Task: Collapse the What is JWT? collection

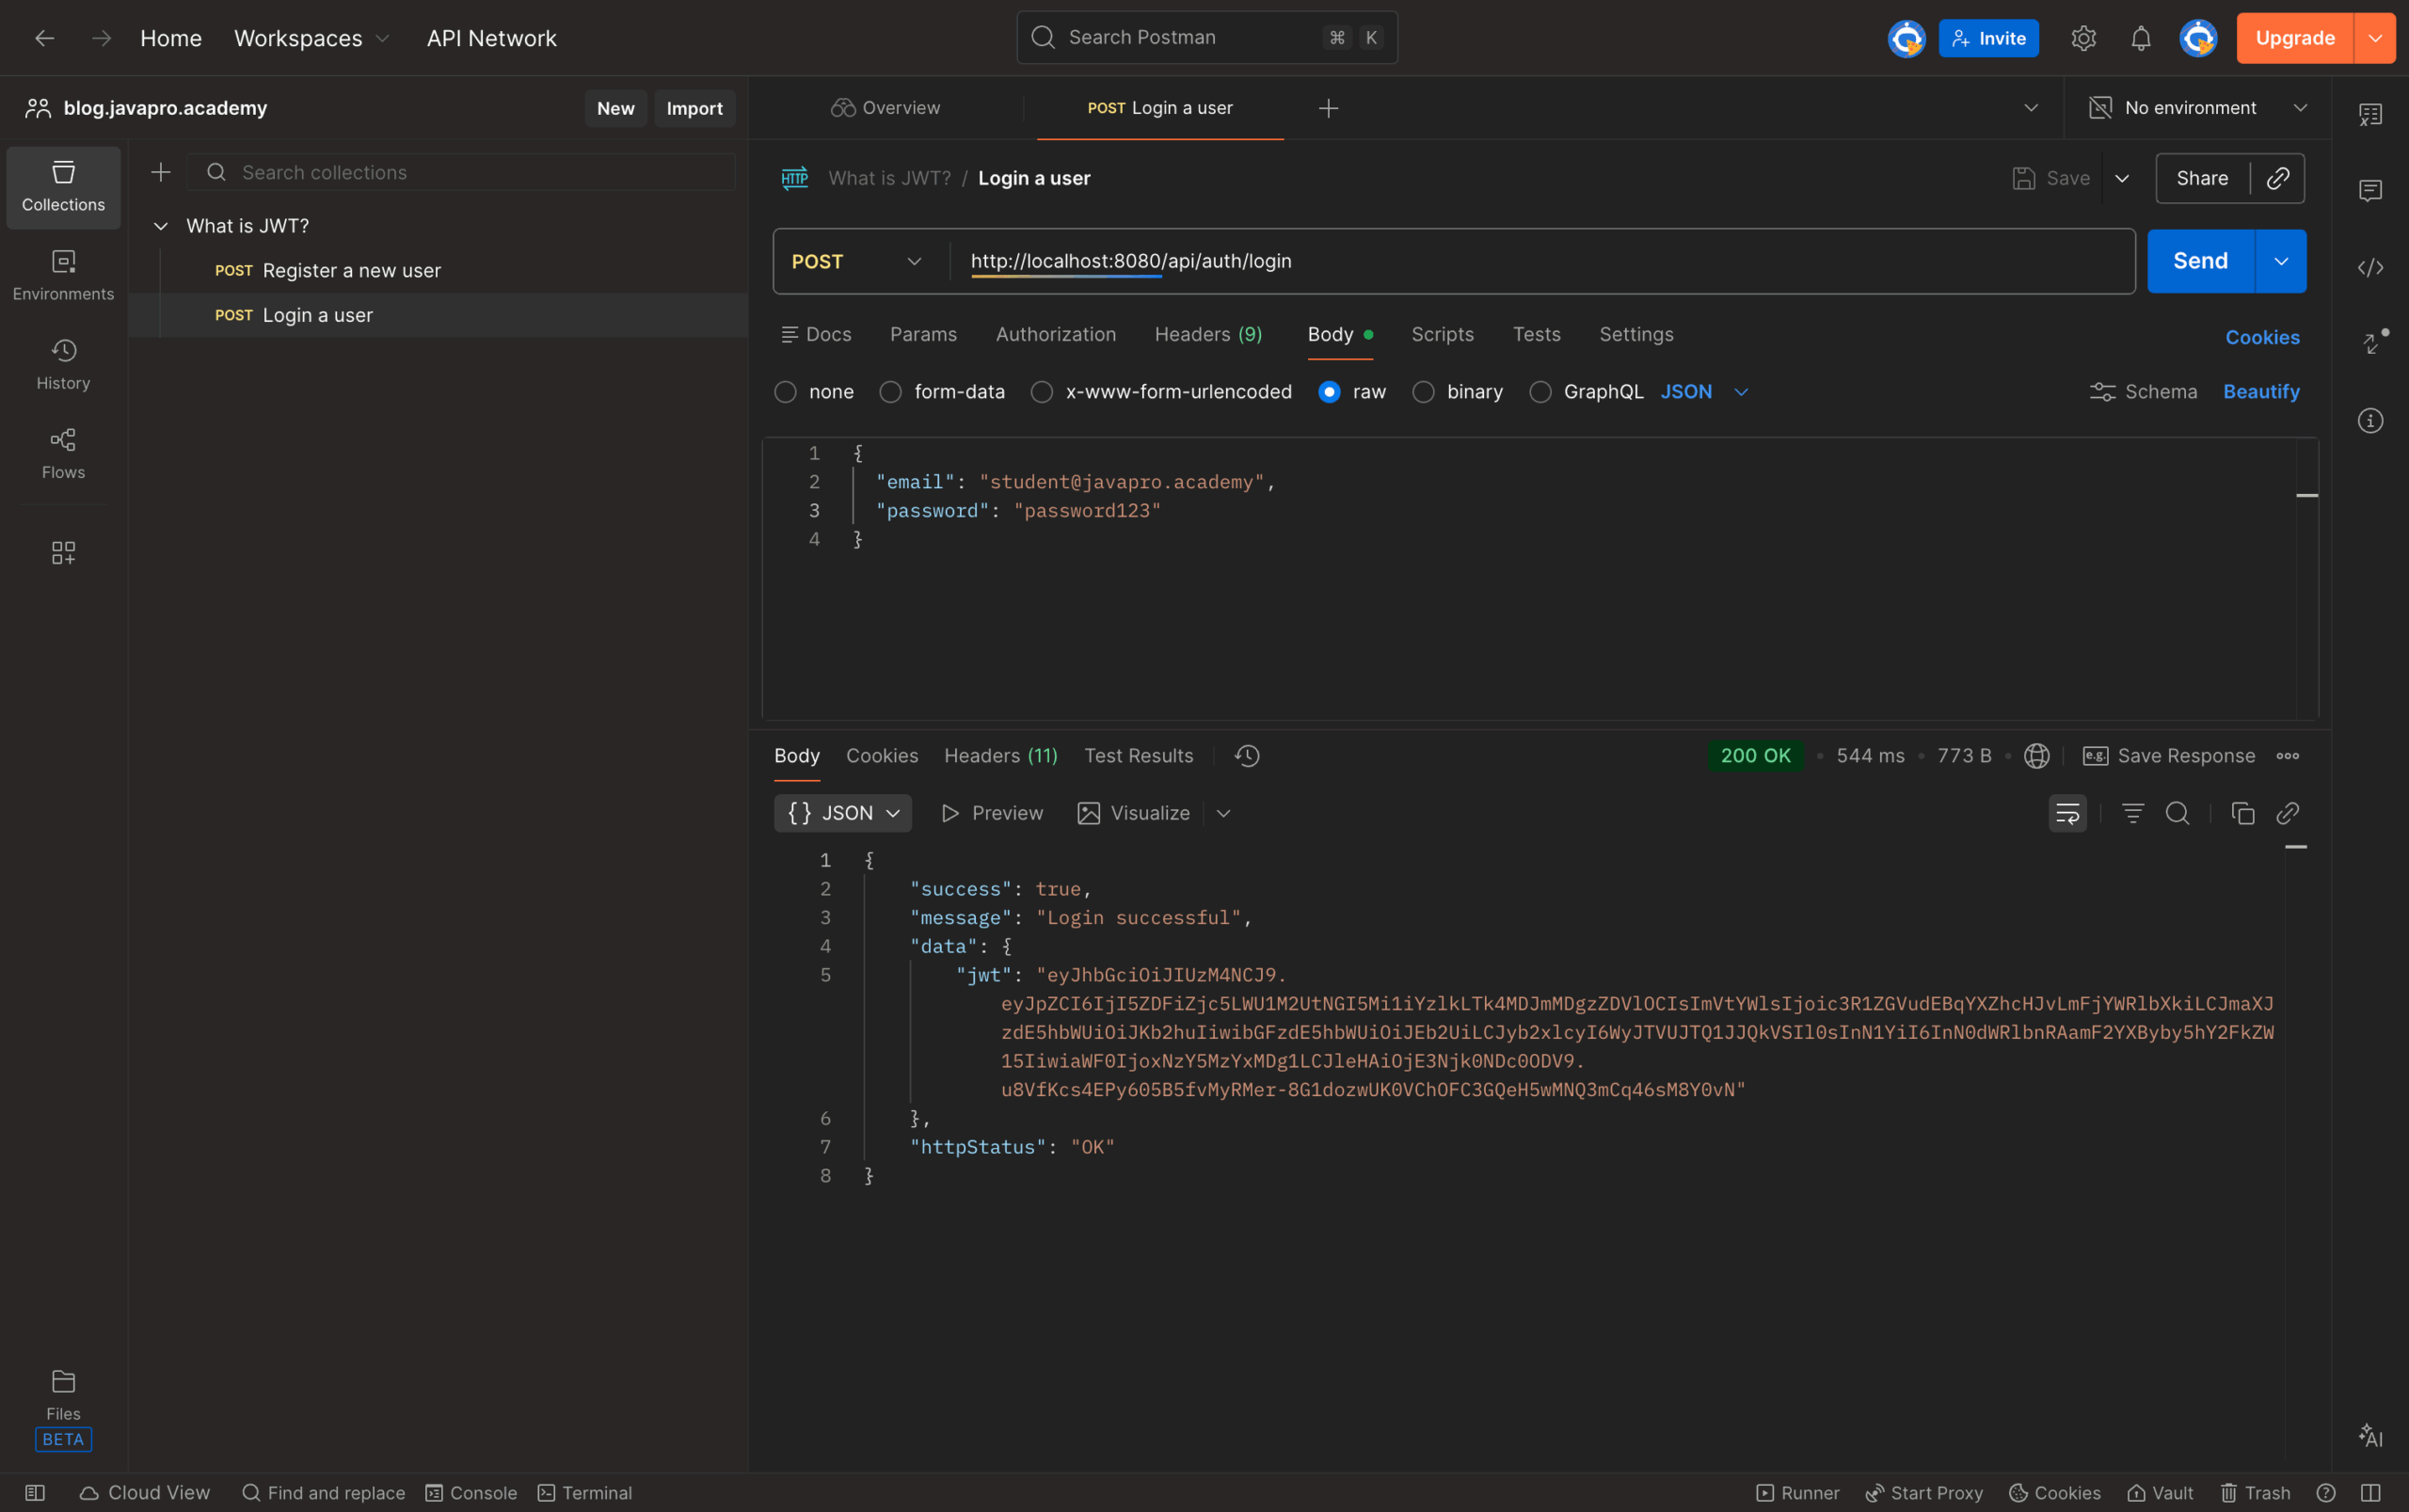Action: point(160,226)
